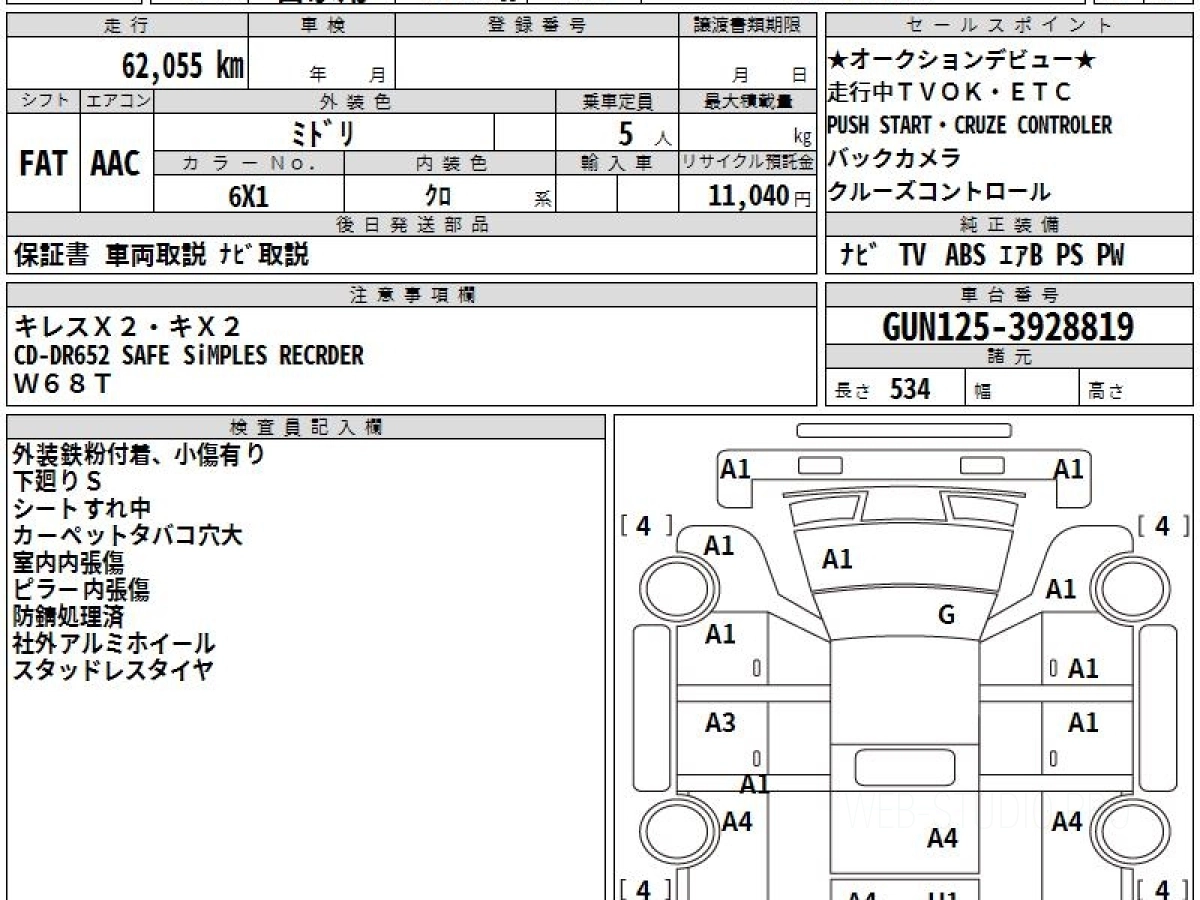This screenshot has height=900, width=1200.
Task: Select the 下廻りS inspector note
Action: [x=57, y=482]
